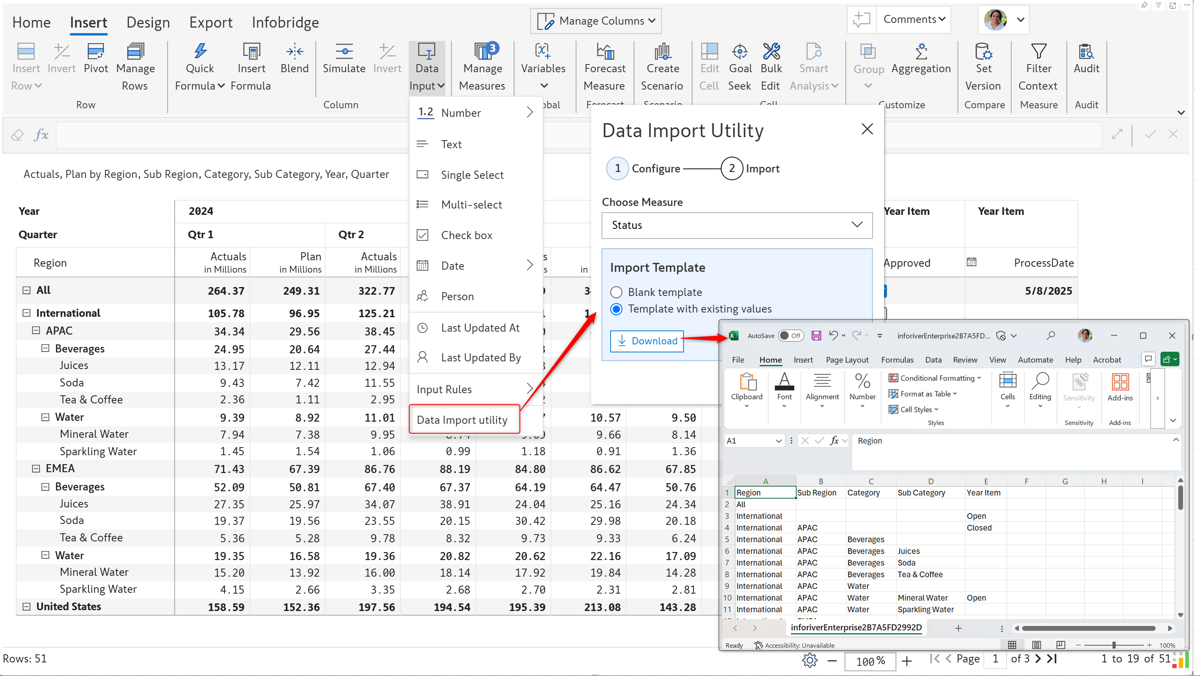
Task: Switch to the Design tab
Action: pyautogui.click(x=148, y=22)
